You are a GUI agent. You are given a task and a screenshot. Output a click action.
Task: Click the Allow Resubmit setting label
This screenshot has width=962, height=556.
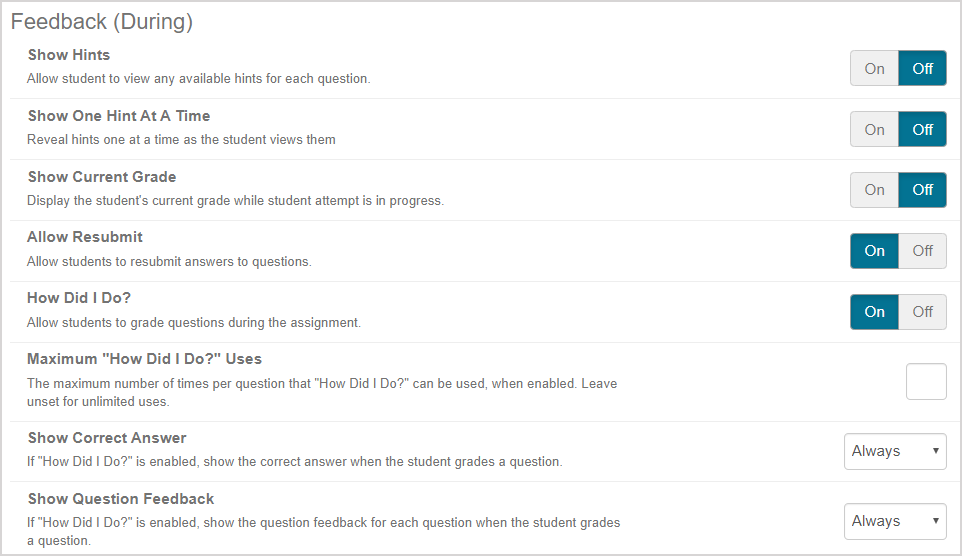(85, 237)
